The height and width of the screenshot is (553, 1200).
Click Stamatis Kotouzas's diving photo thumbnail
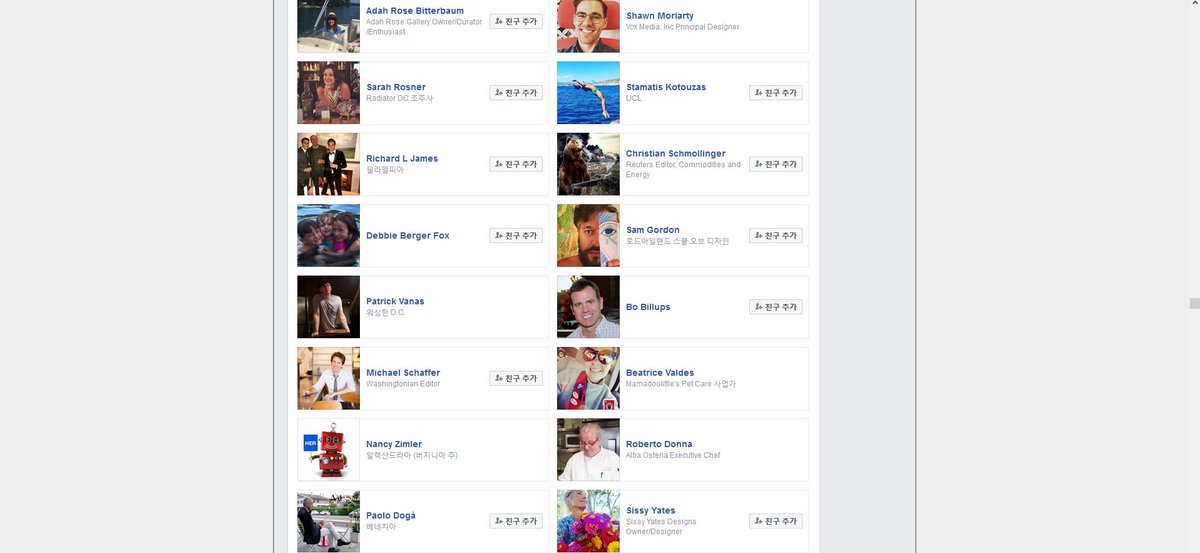click(x=588, y=93)
